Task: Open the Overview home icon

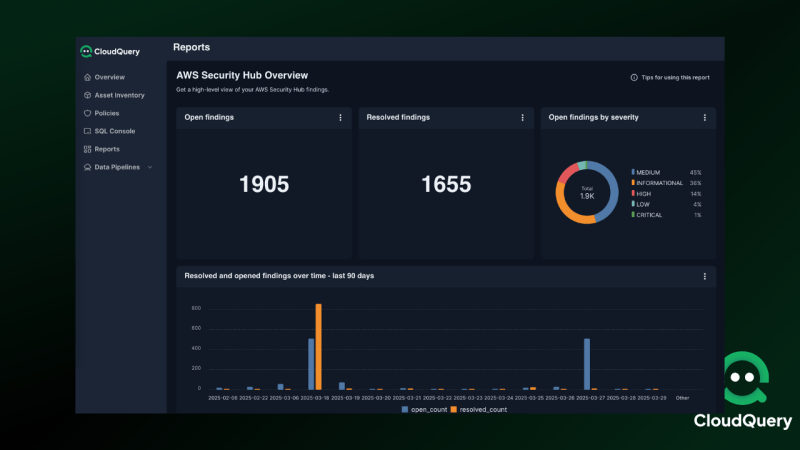Action: (x=87, y=77)
